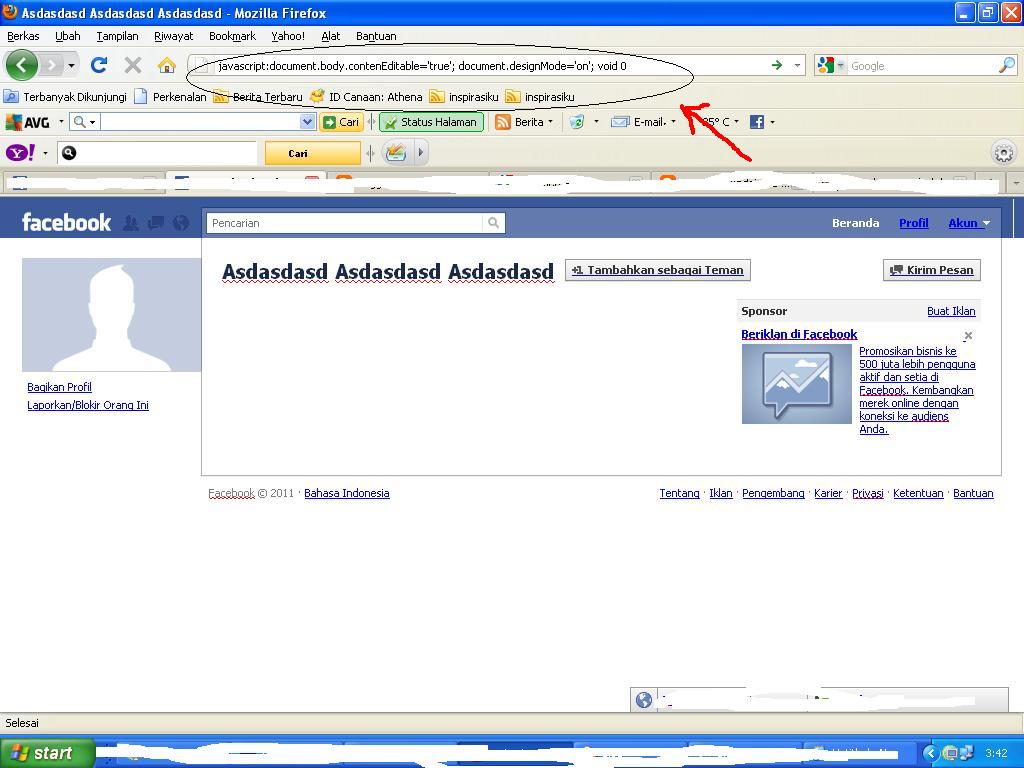
Task: Open the Riwayat menu
Action: pyautogui.click(x=174, y=36)
